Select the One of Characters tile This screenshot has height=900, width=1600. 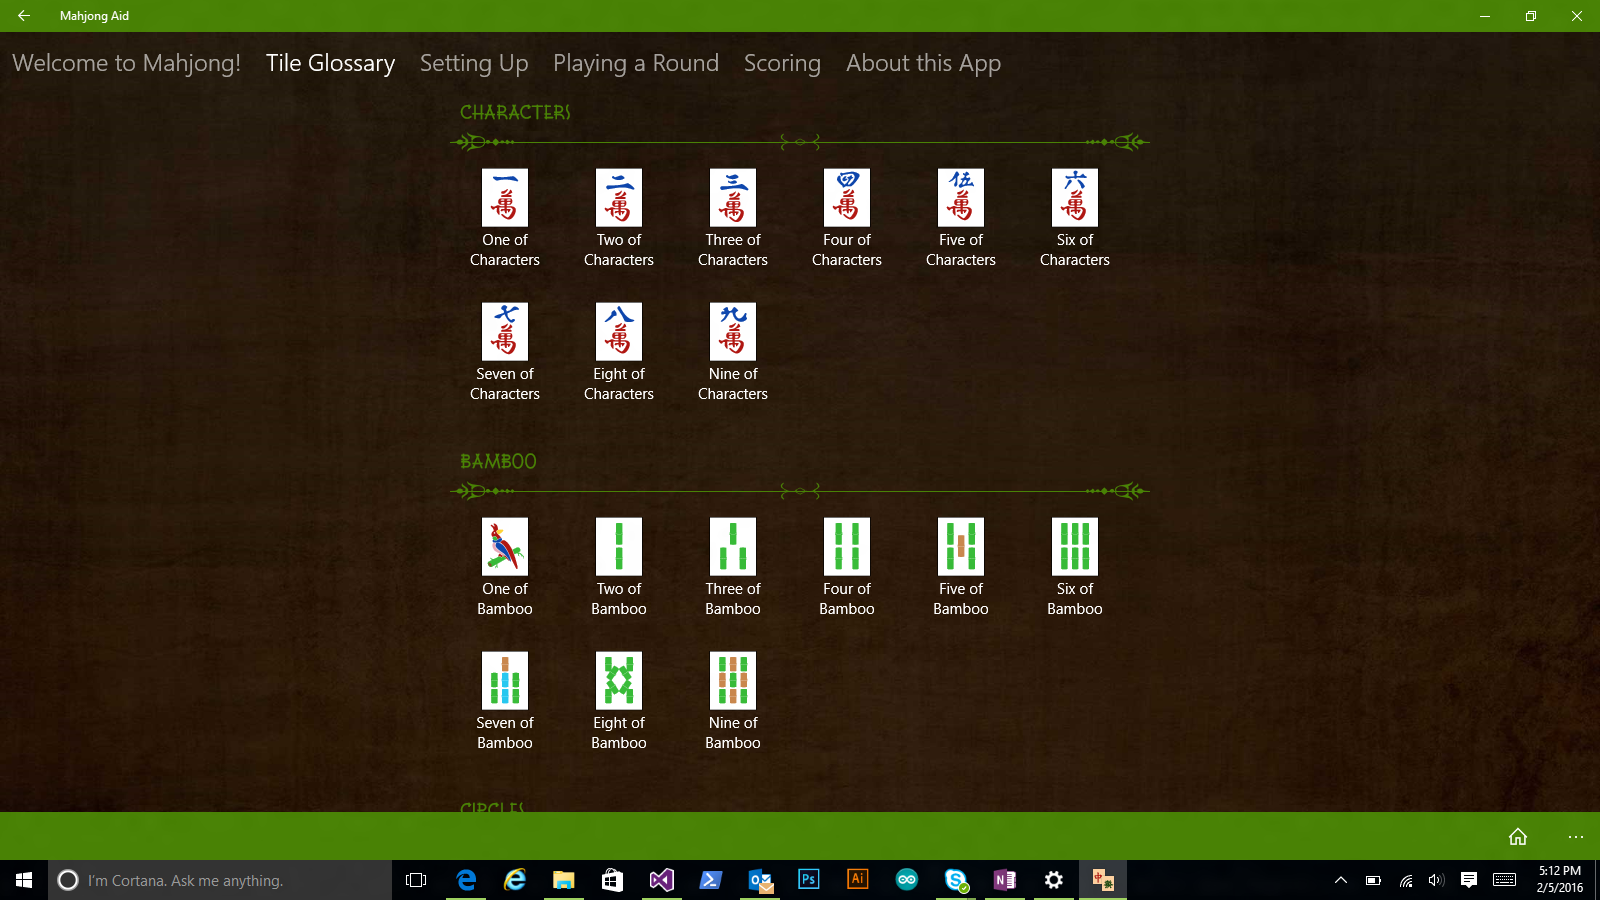pyautogui.click(x=505, y=197)
